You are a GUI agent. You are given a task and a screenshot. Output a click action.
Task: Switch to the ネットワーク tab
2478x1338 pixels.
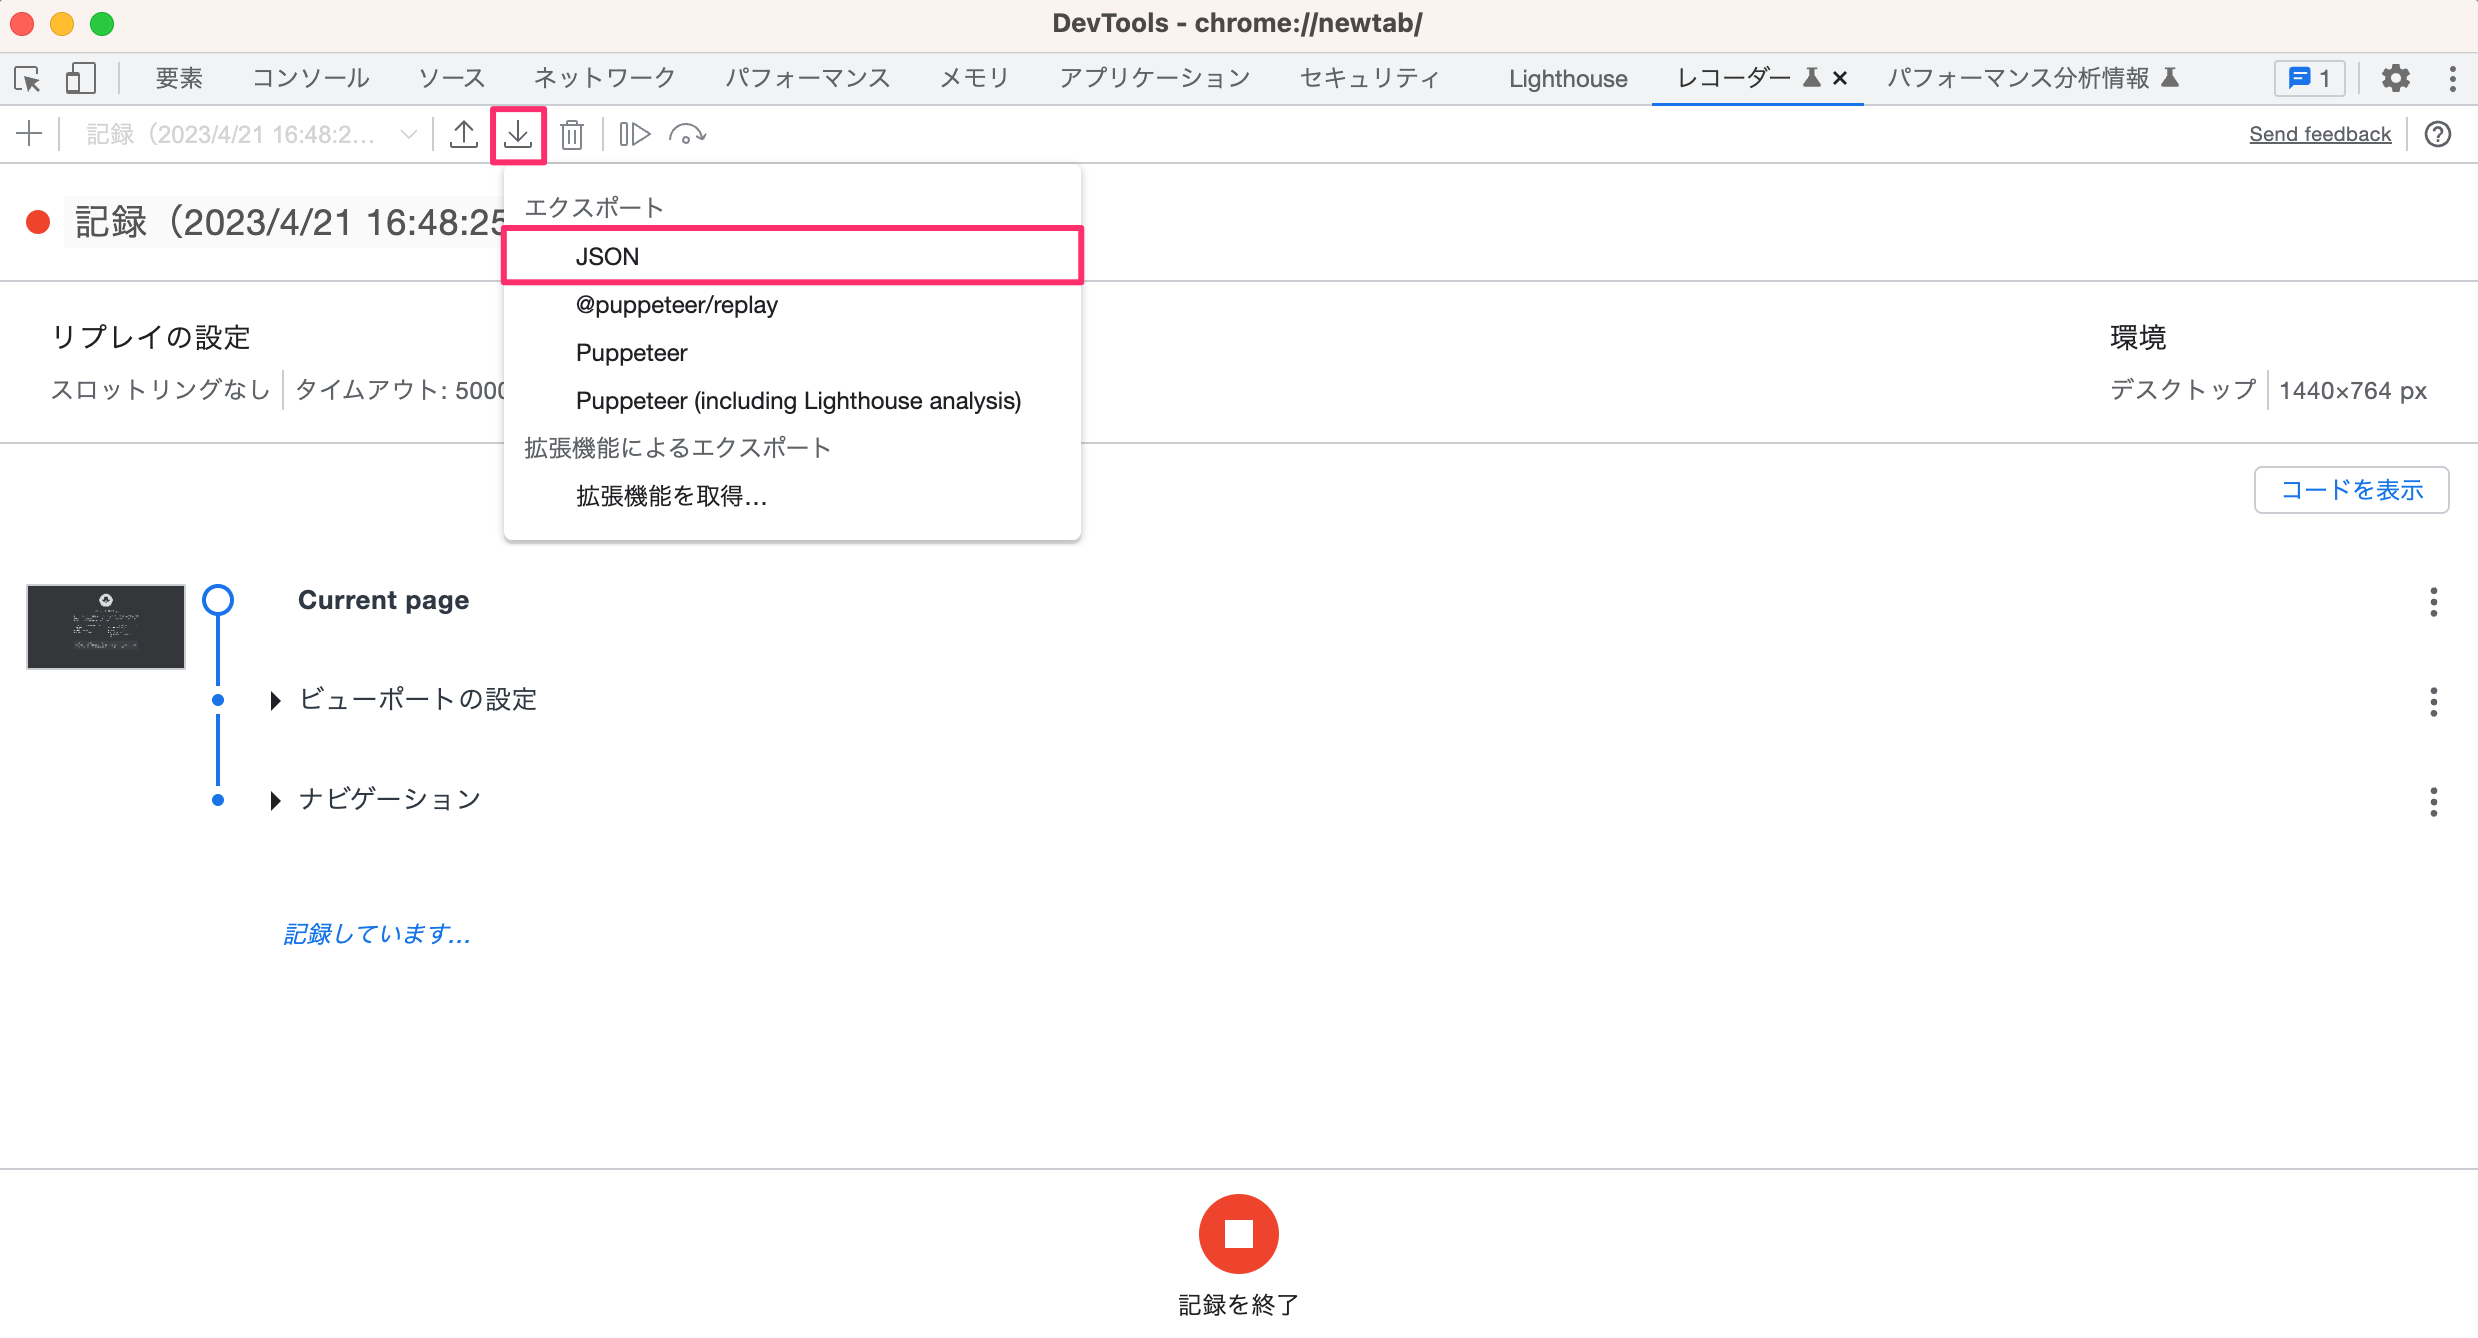[605, 78]
